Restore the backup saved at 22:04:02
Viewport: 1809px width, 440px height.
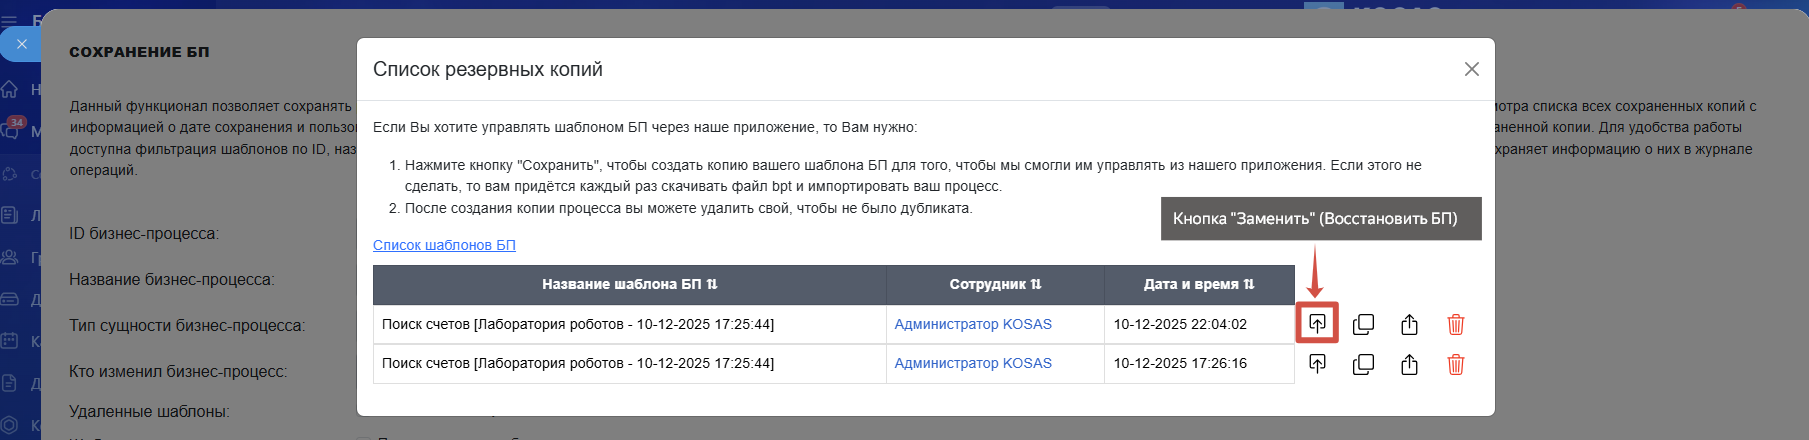1317,324
